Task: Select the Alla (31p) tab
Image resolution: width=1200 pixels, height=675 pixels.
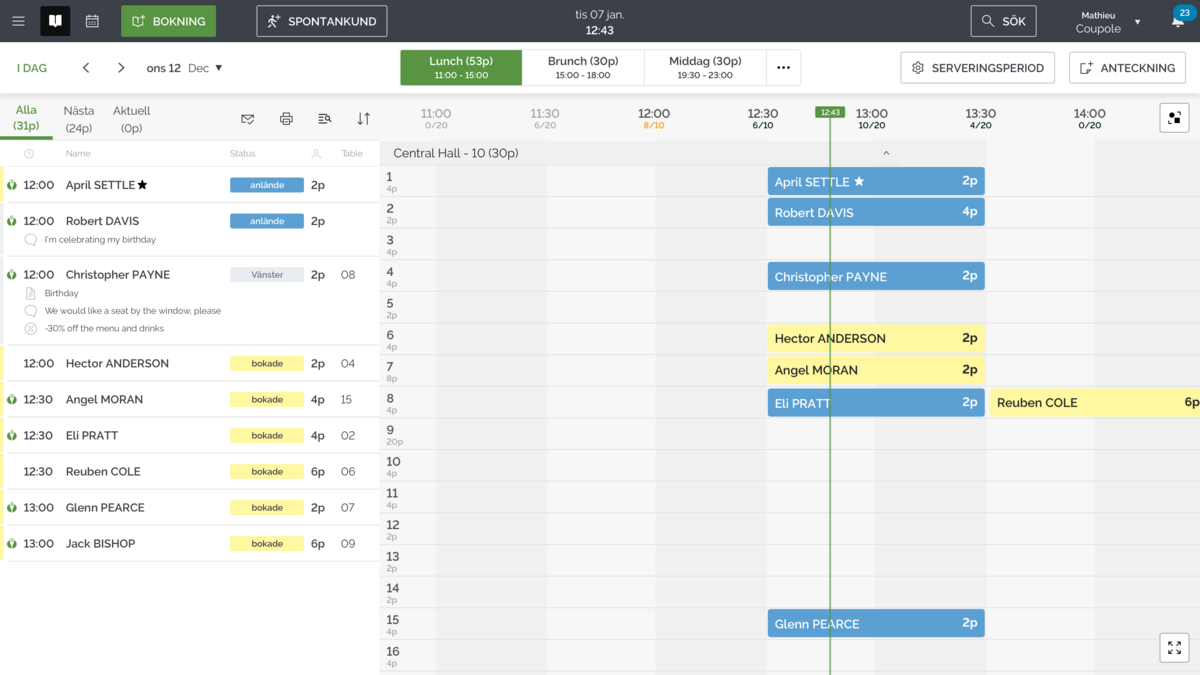Action: [26, 118]
